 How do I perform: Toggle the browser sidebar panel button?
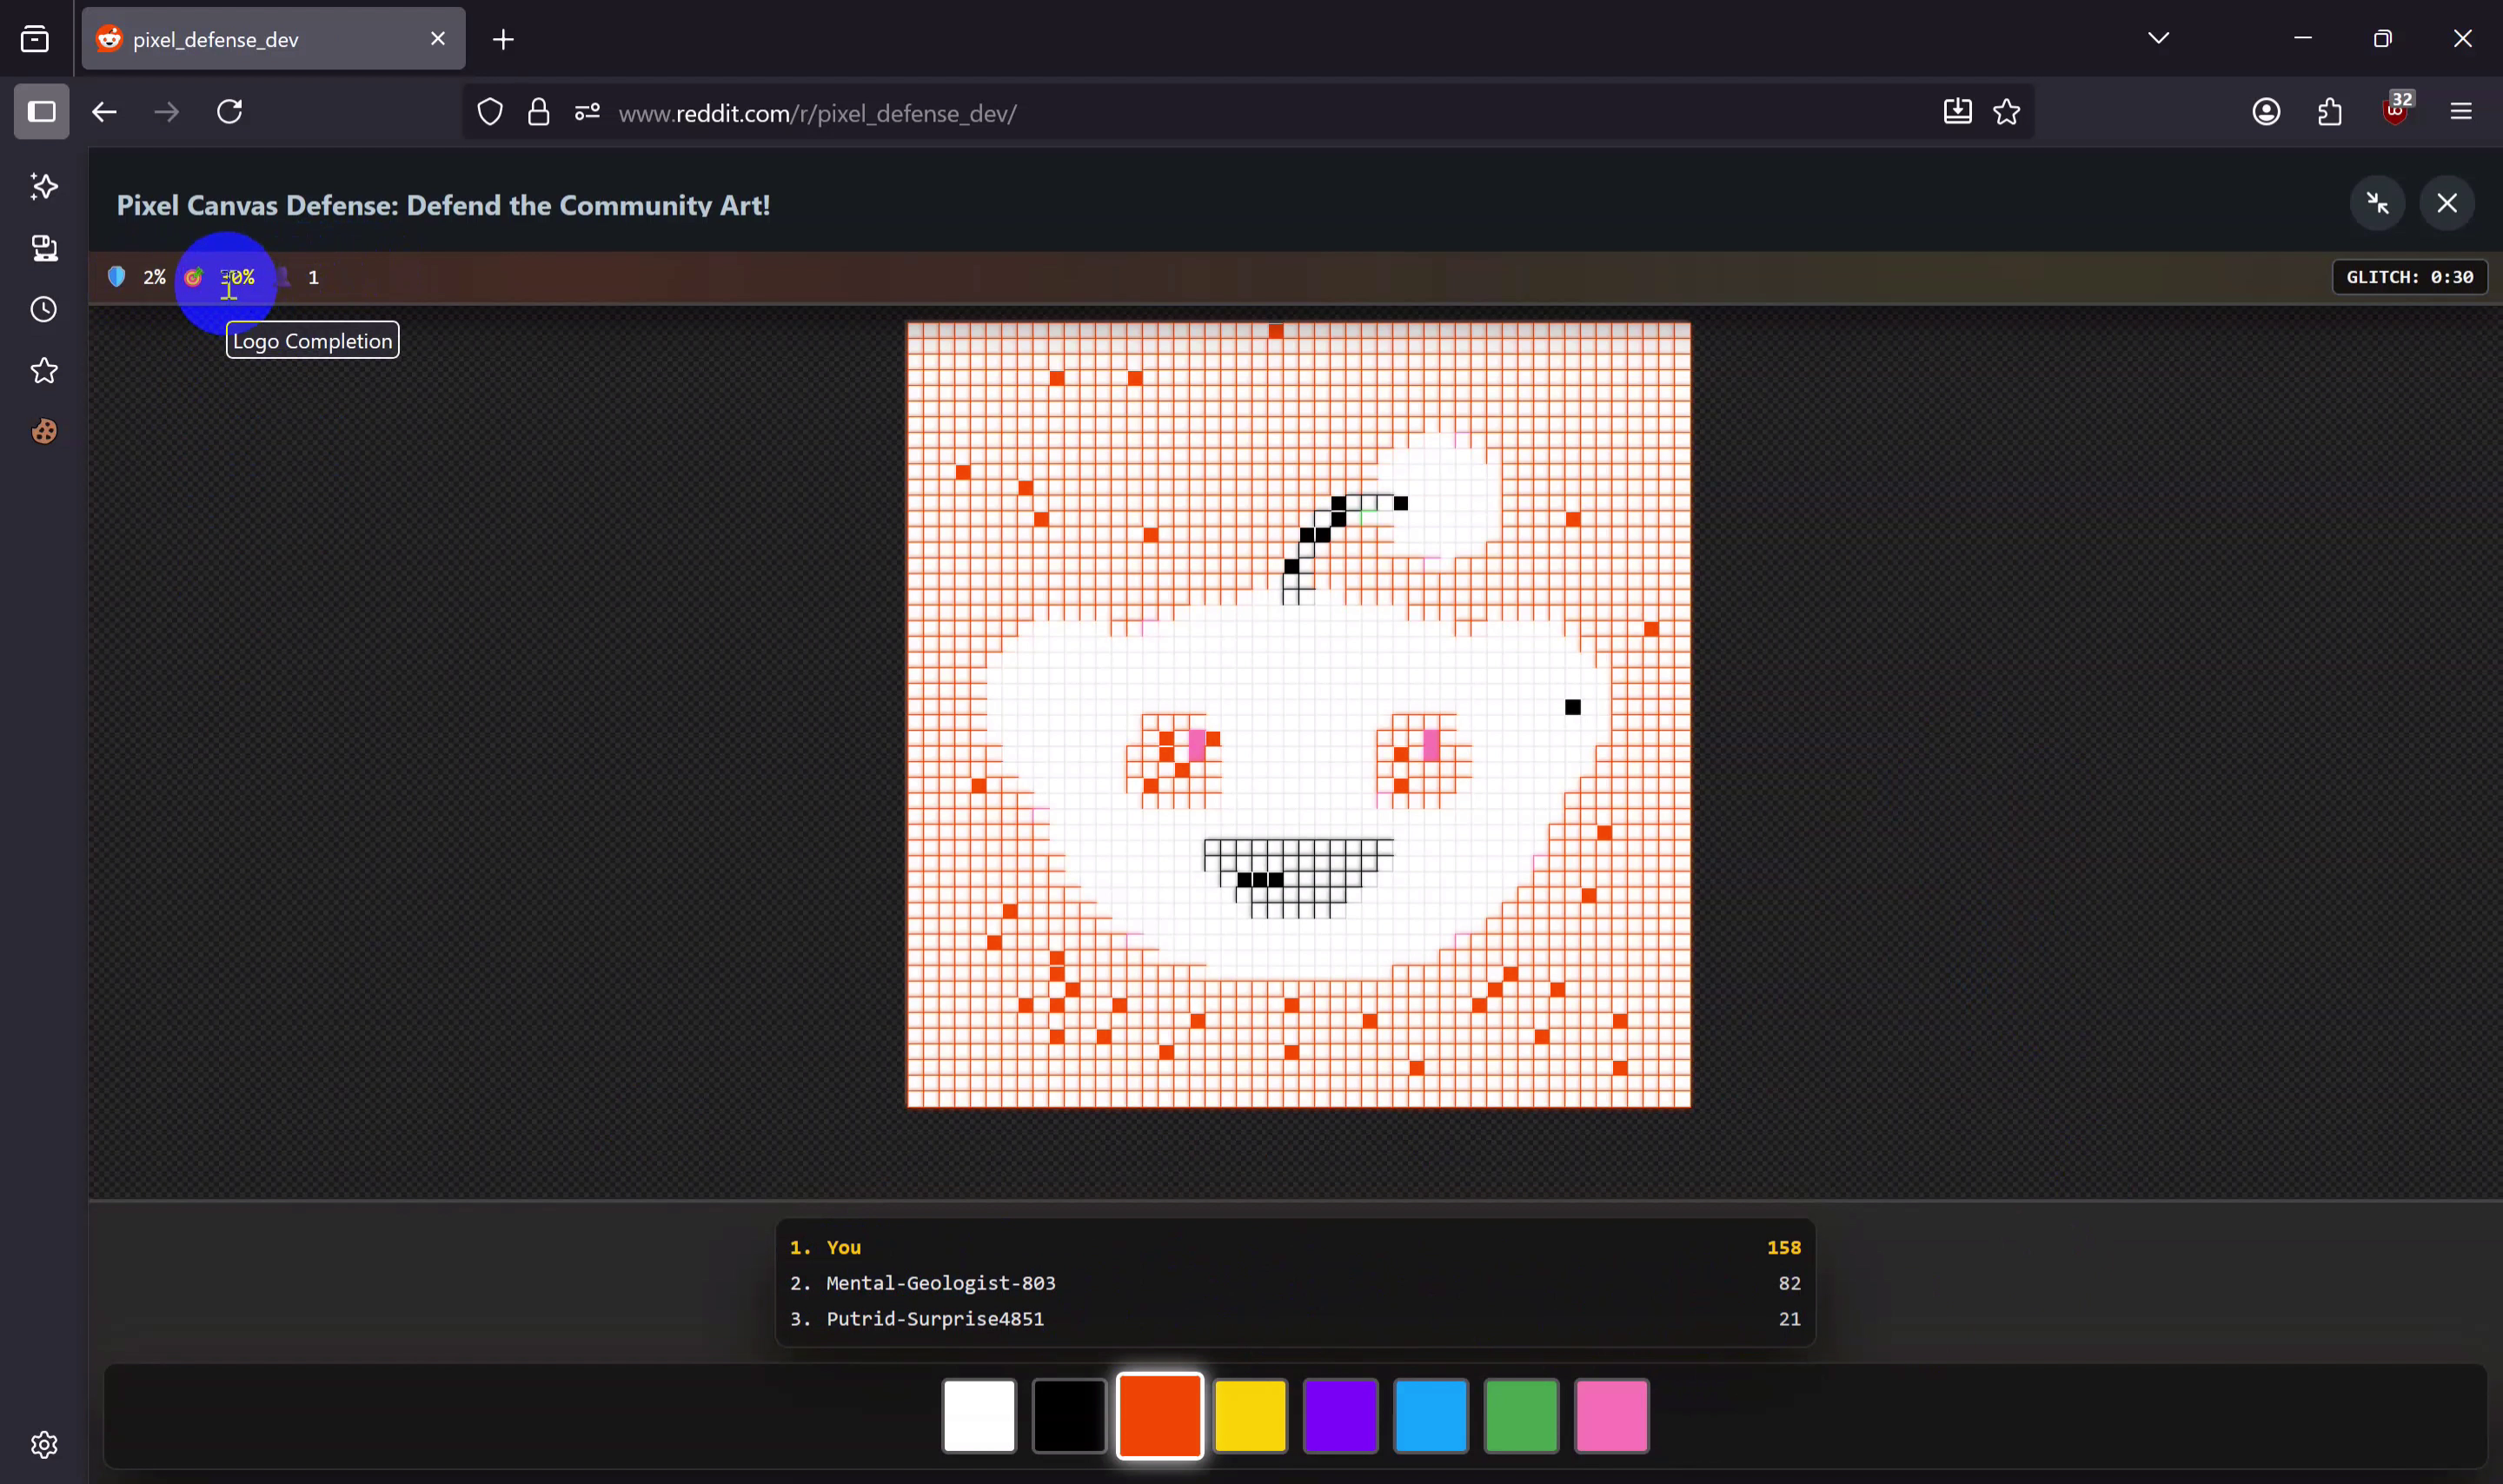click(41, 111)
